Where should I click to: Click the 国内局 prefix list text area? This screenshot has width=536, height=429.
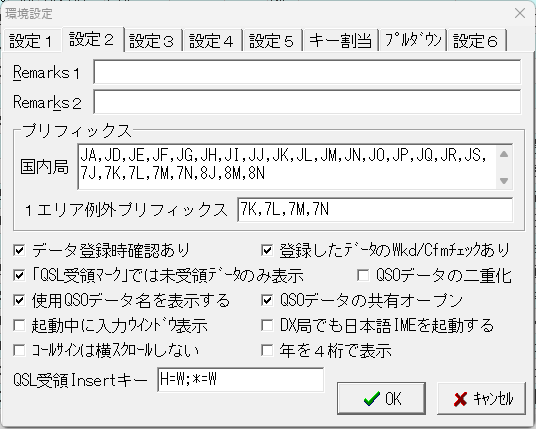[287, 167]
